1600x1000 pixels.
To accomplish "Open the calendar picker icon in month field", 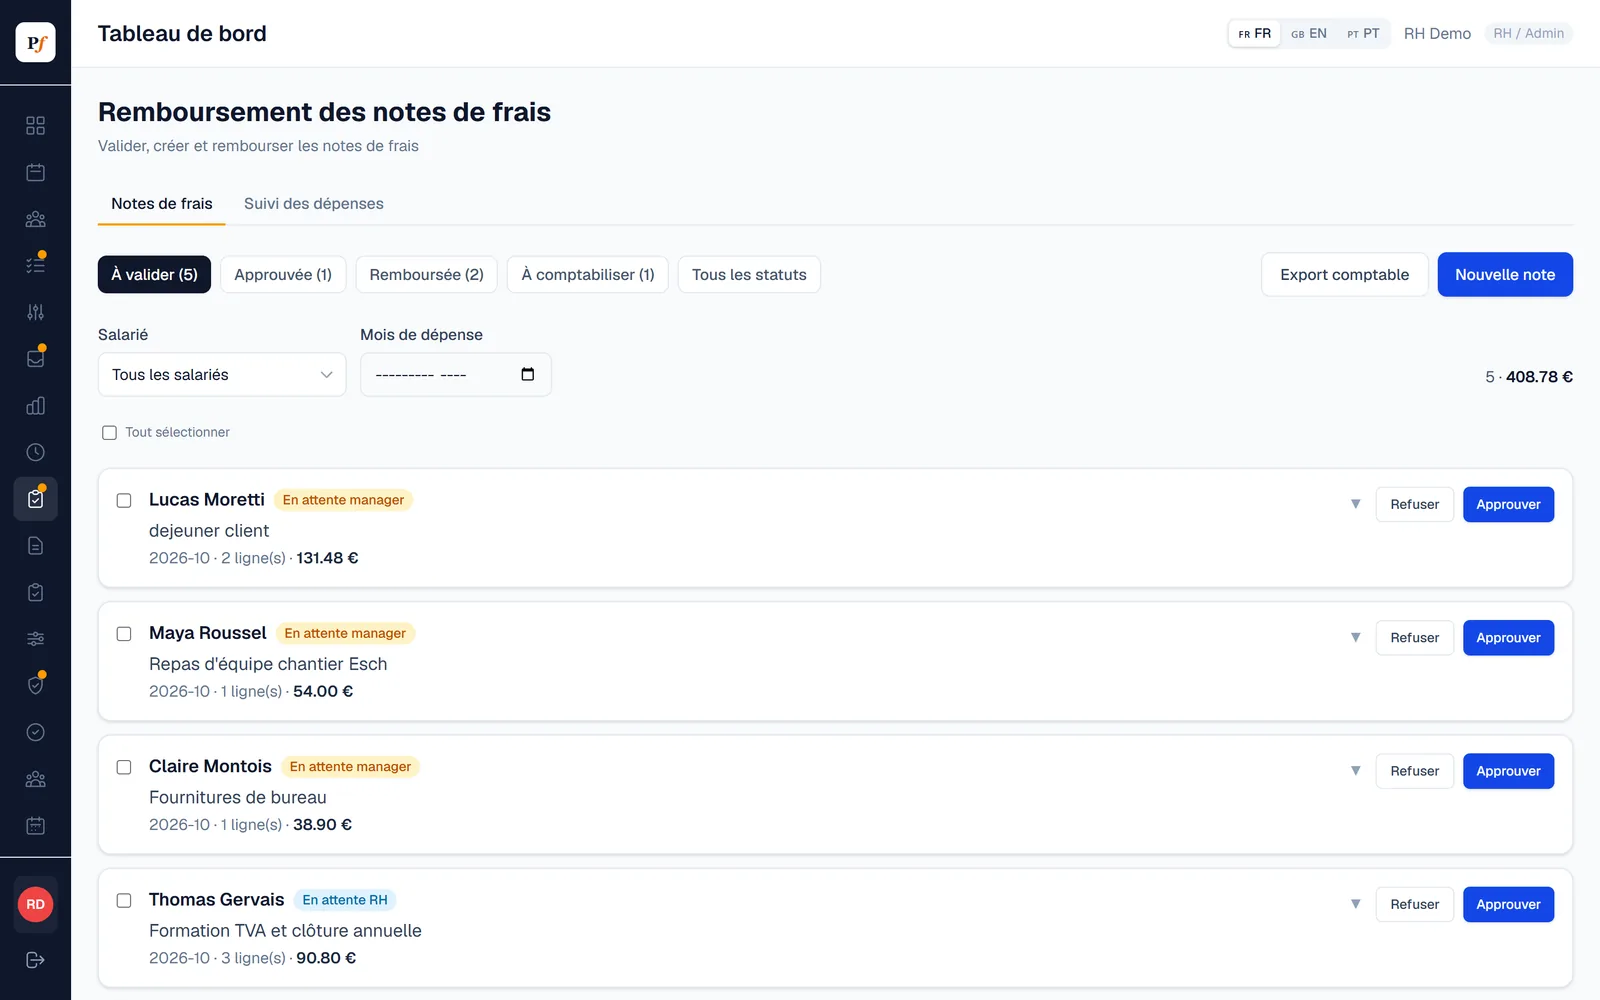I will pyautogui.click(x=528, y=374).
